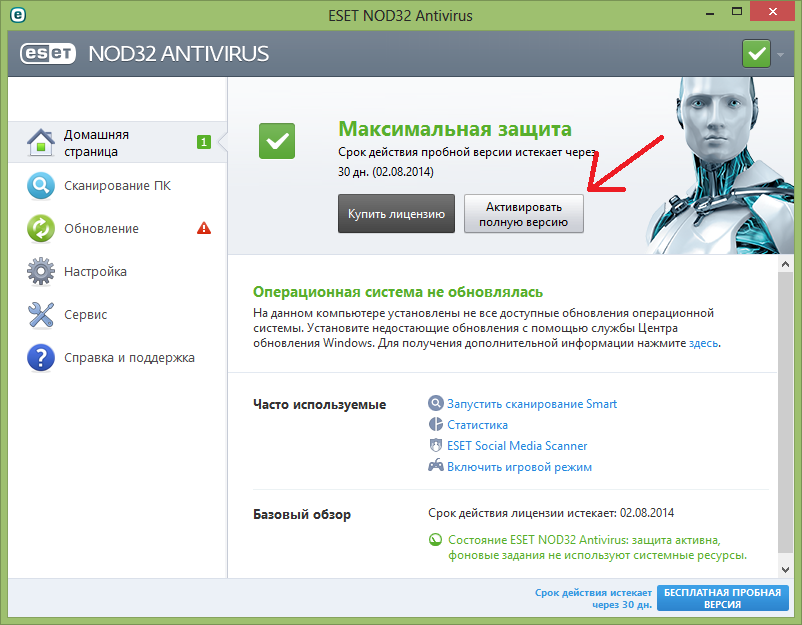Viewport: 802px width, 625px height.
Task: Click the gamepad icon for gamer mode
Action: [436, 465]
